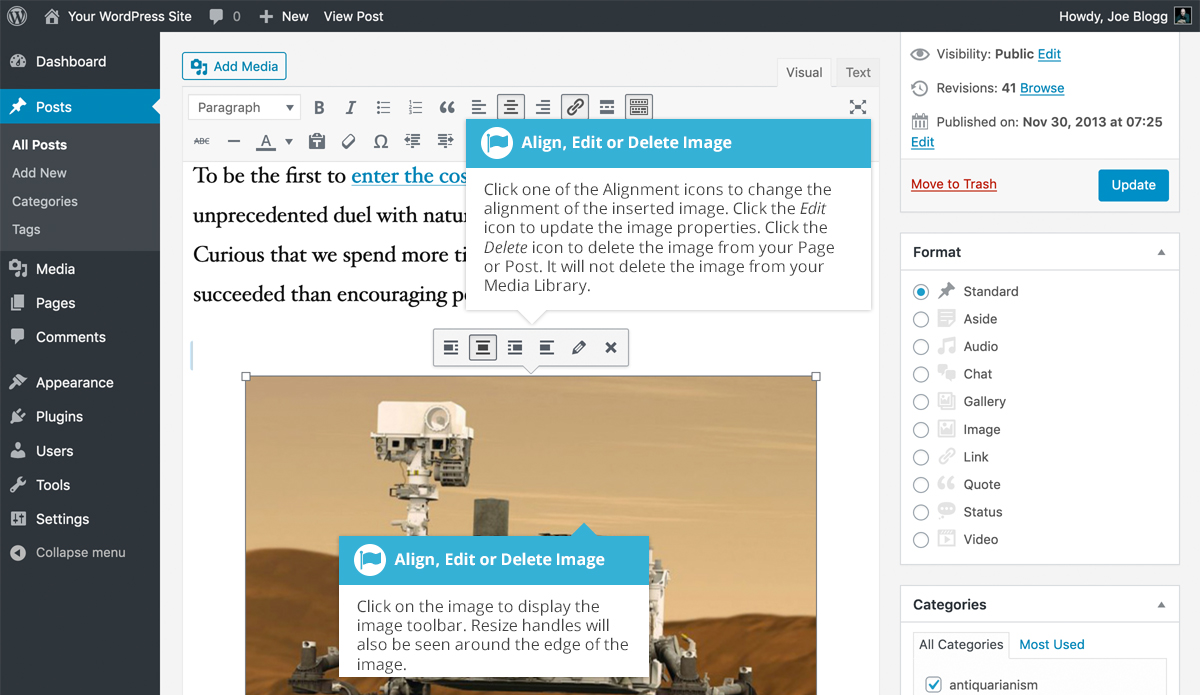Viewport: 1200px width, 695px height.
Task: Select the Standard post format
Action: click(920, 291)
